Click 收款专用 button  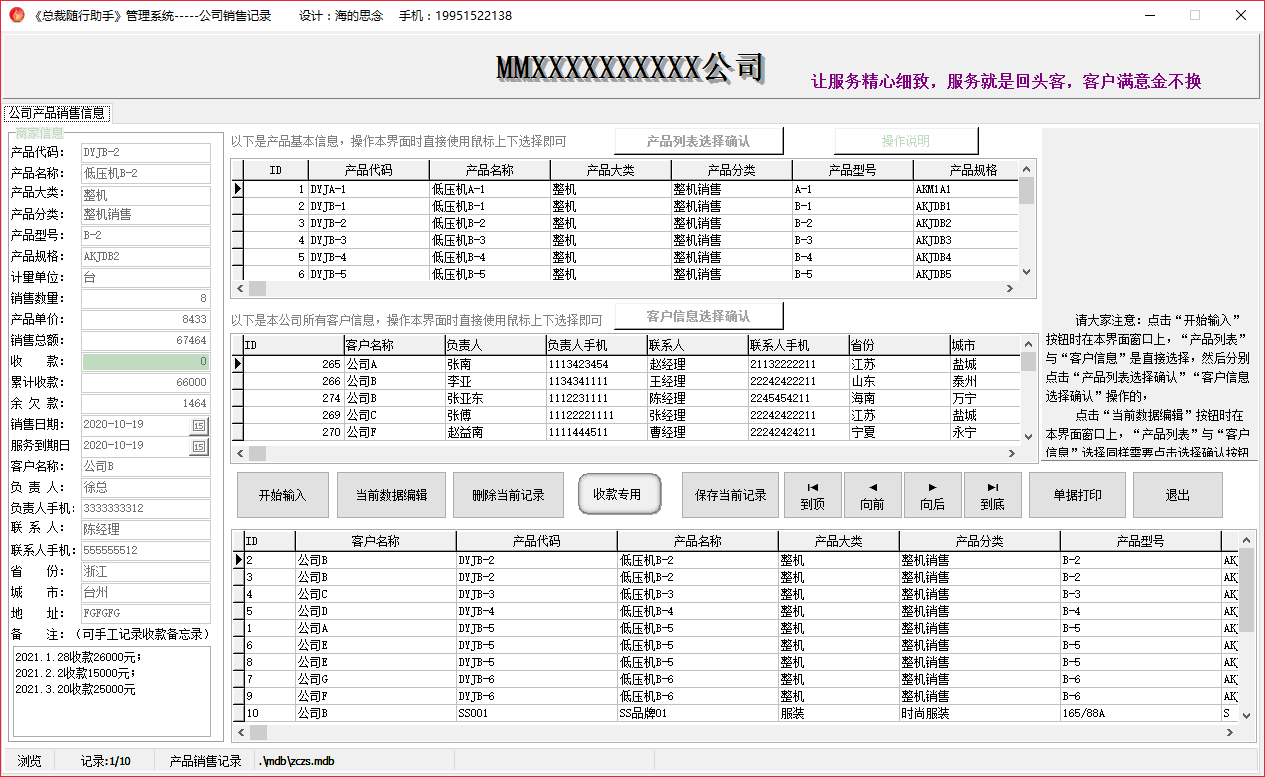pyautogui.click(x=620, y=494)
